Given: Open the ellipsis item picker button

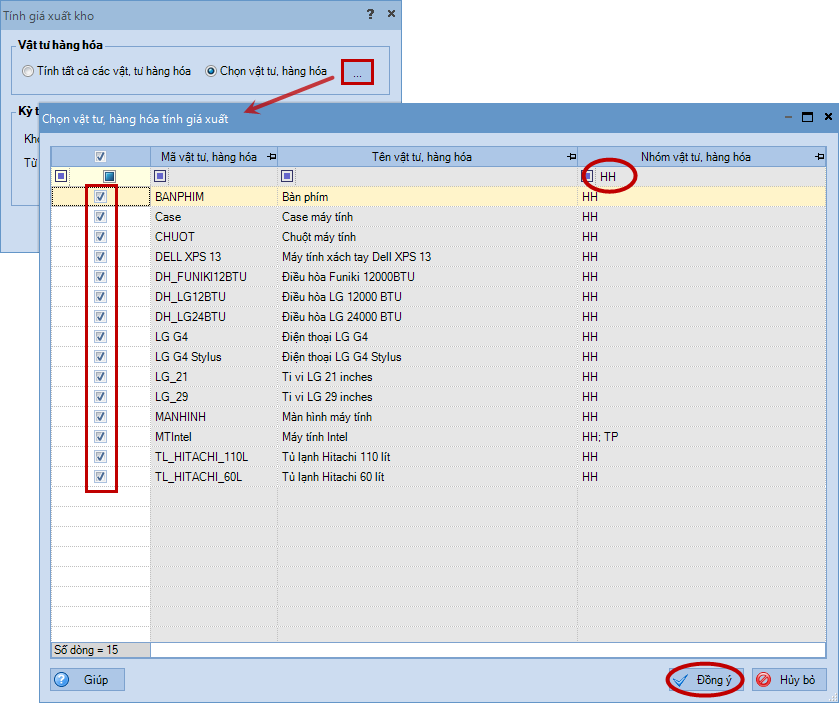Looking at the screenshot, I should [x=357, y=72].
